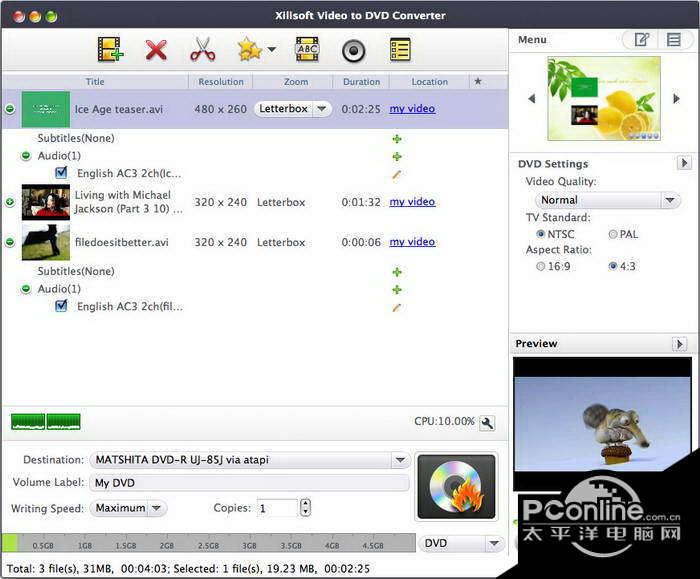The image size is (700, 579).
Task: Open the ABC subtitle film tool
Action: pos(308,49)
